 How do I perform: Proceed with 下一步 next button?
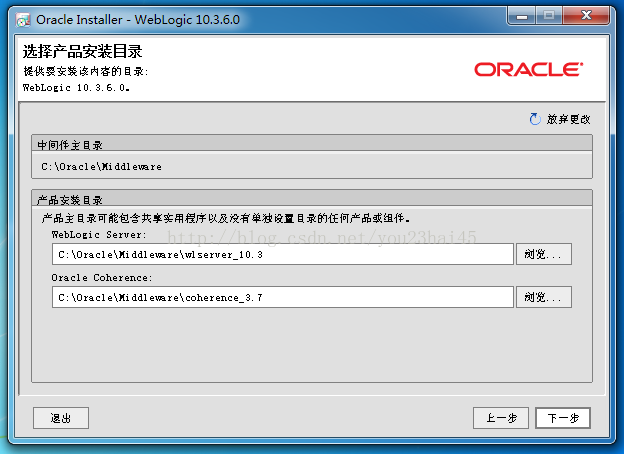coord(563,418)
